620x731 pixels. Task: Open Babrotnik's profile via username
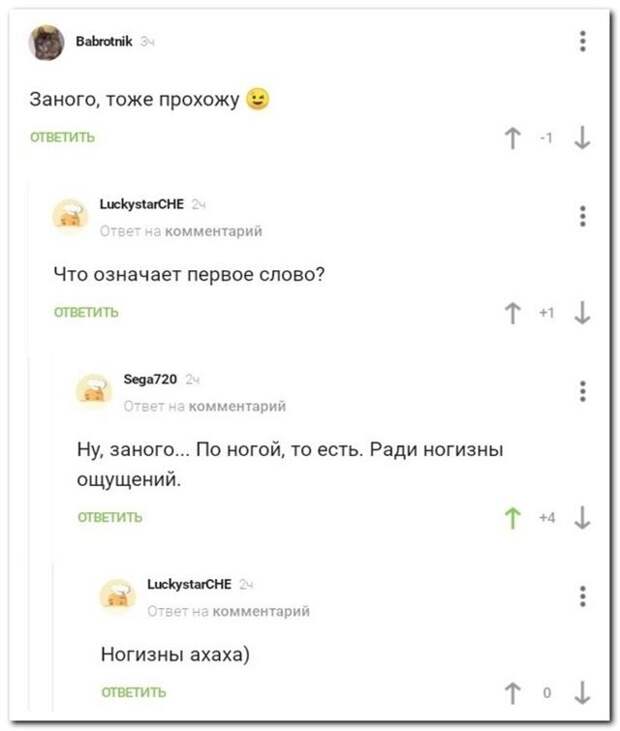tap(103, 41)
